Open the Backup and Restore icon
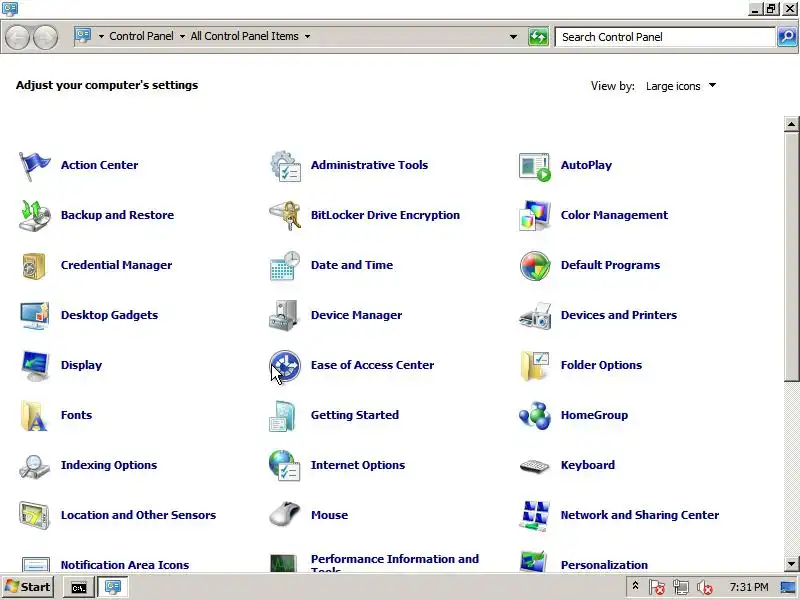Screen dimensions: 800x600 [x=34, y=216]
